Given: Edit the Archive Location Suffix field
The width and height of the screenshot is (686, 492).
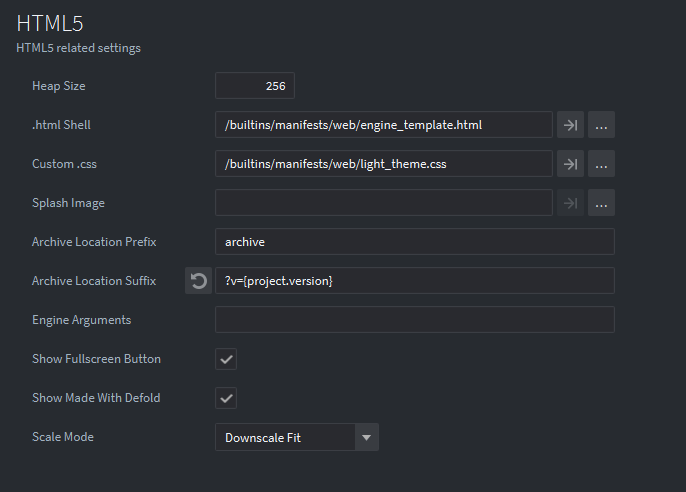Looking at the screenshot, I should pos(415,281).
